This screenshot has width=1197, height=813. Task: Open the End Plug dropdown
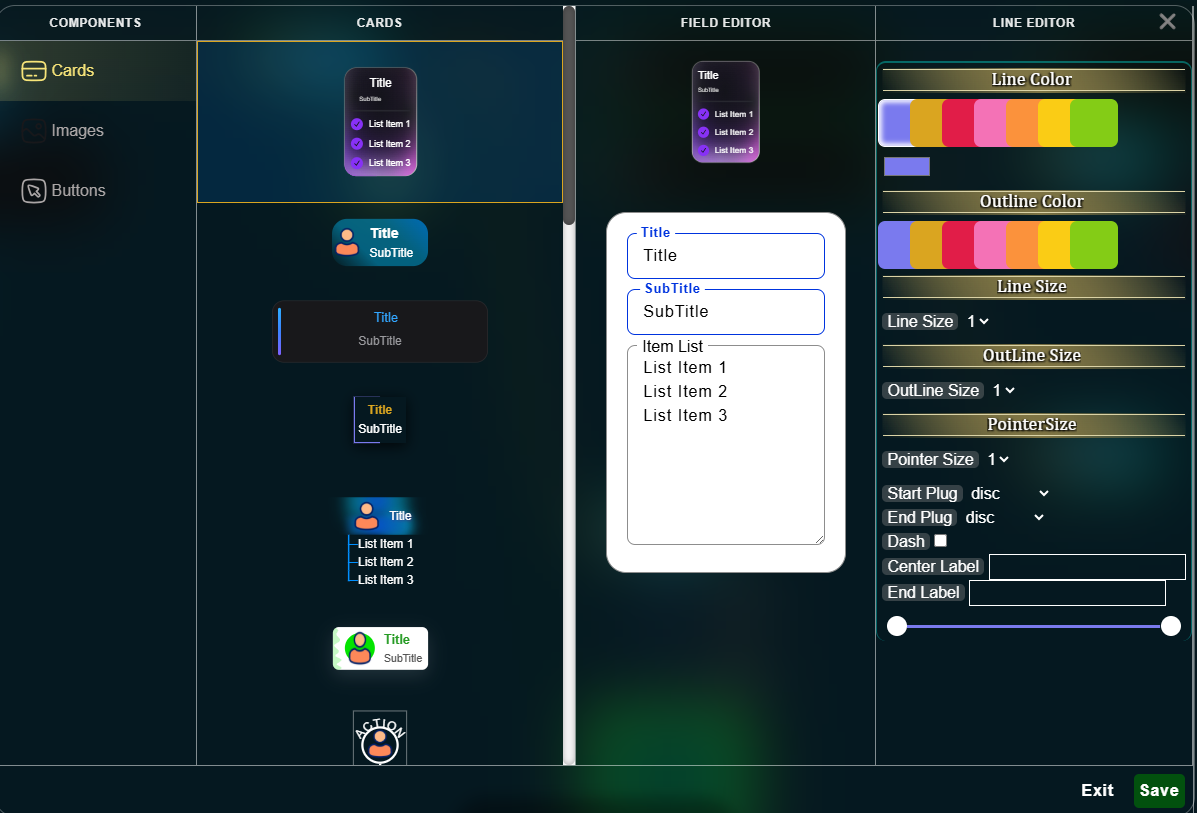pos(1004,517)
